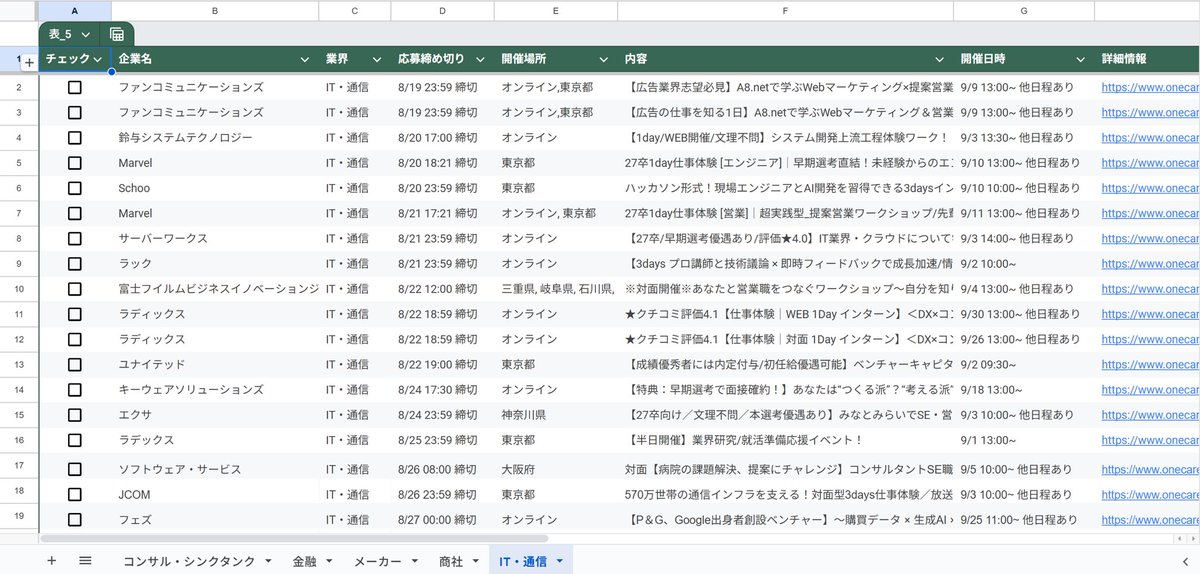Select the 9/2 10:00~ date cell
The width and height of the screenshot is (1200, 574).
pyautogui.click(x=1024, y=263)
